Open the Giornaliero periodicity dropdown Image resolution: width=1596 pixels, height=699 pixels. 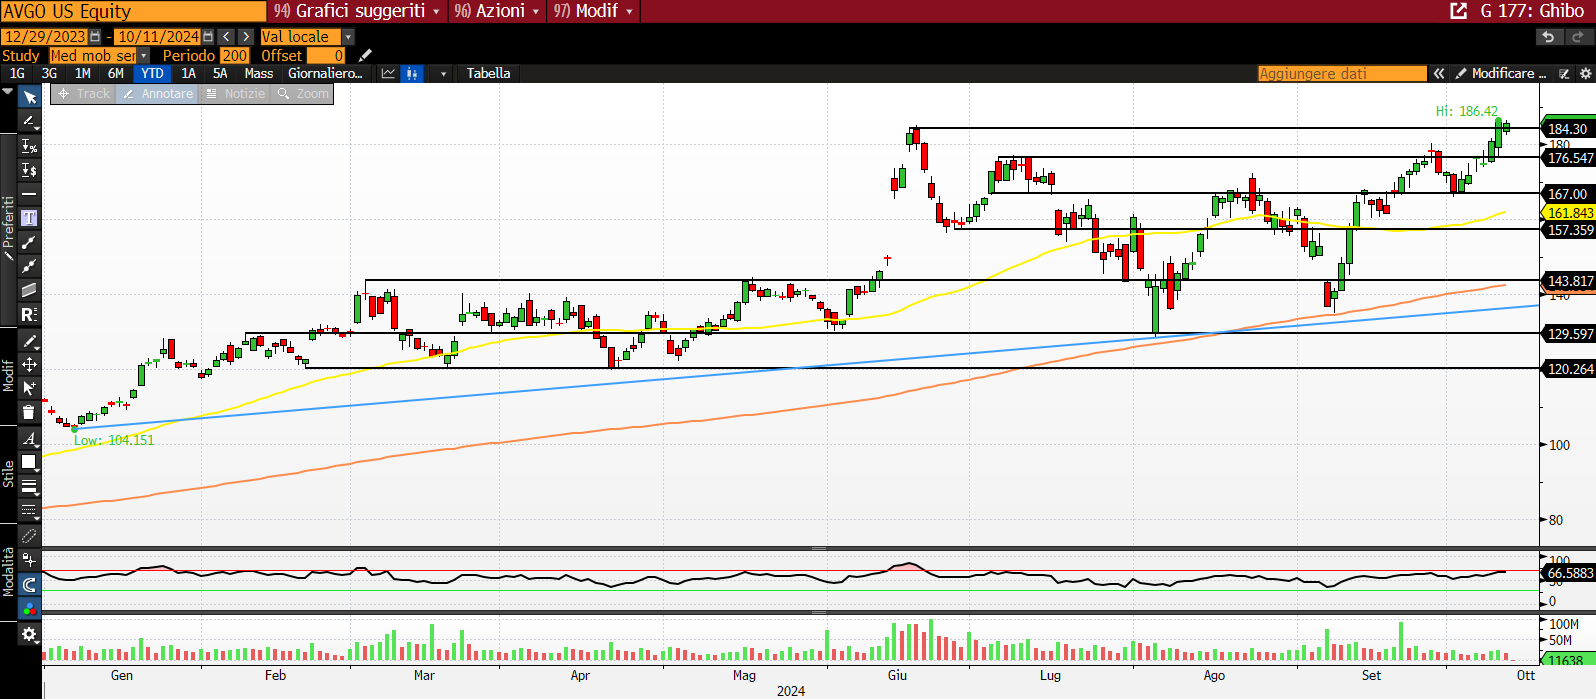pos(325,73)
